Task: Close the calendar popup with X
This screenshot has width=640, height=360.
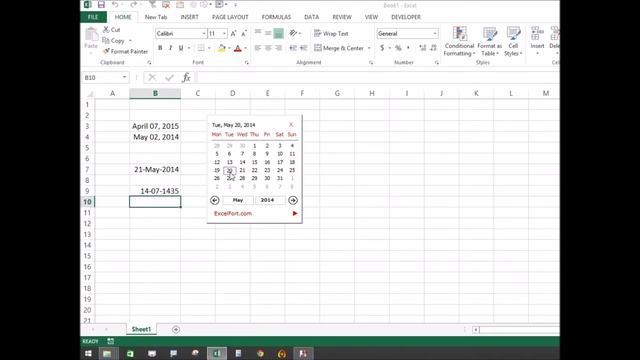Action: click(x=291, y=124)
